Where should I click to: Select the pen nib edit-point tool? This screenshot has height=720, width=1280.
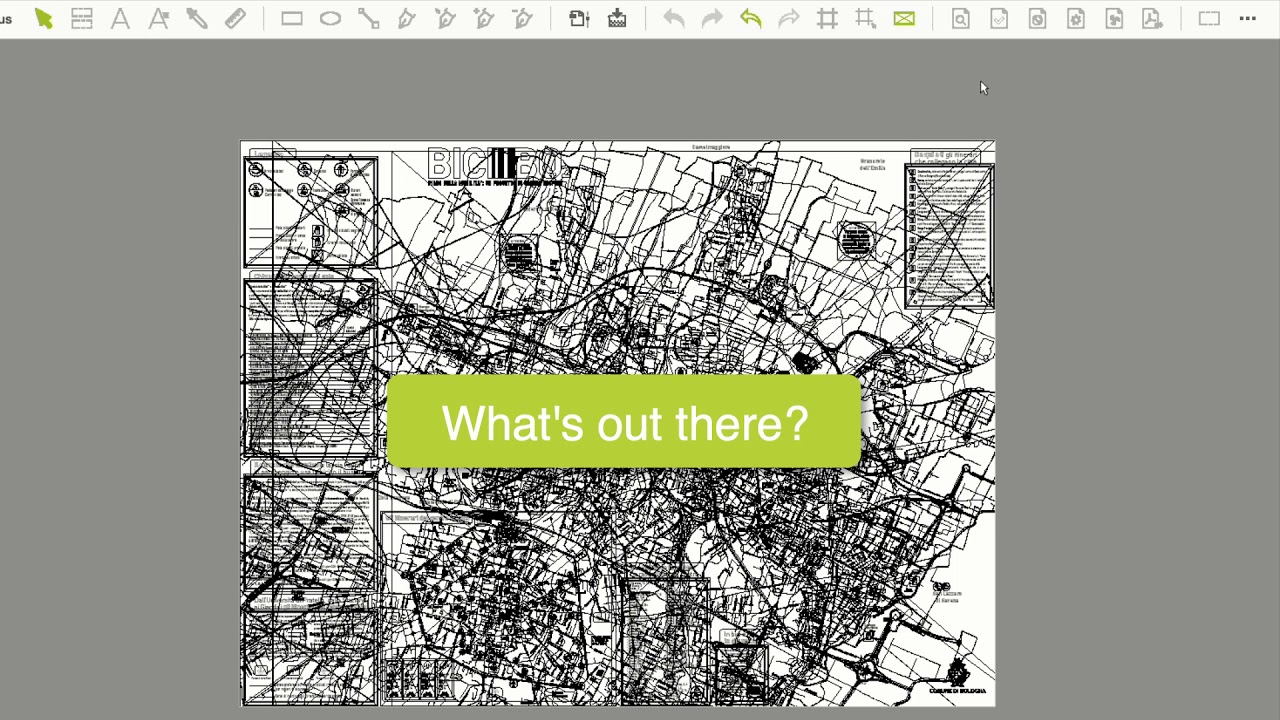(x=445, y=19)
